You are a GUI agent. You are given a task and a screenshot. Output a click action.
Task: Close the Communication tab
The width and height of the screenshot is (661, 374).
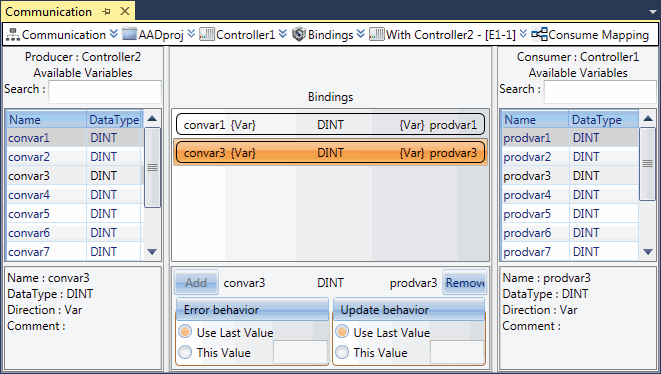125,11
